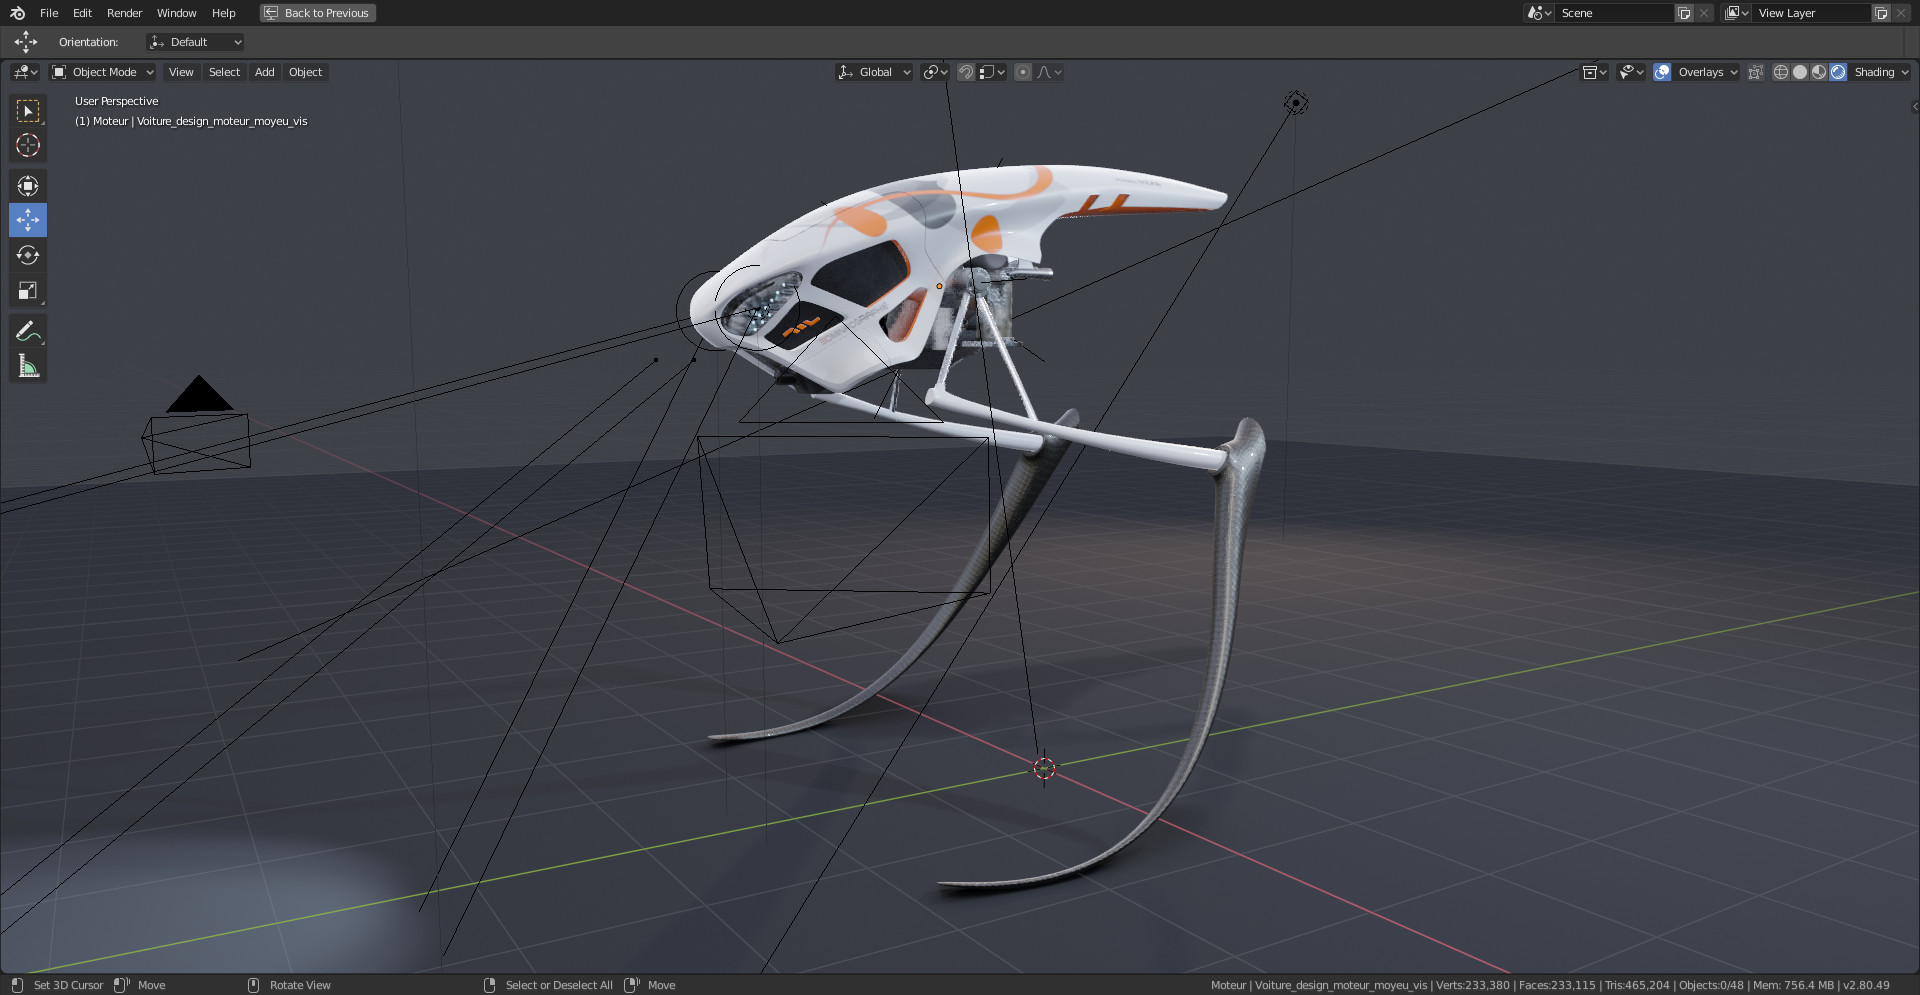Click the remove scene X icon
Image resolution: width=1920 pixels, height=995 pixels.
[1704, 13]
